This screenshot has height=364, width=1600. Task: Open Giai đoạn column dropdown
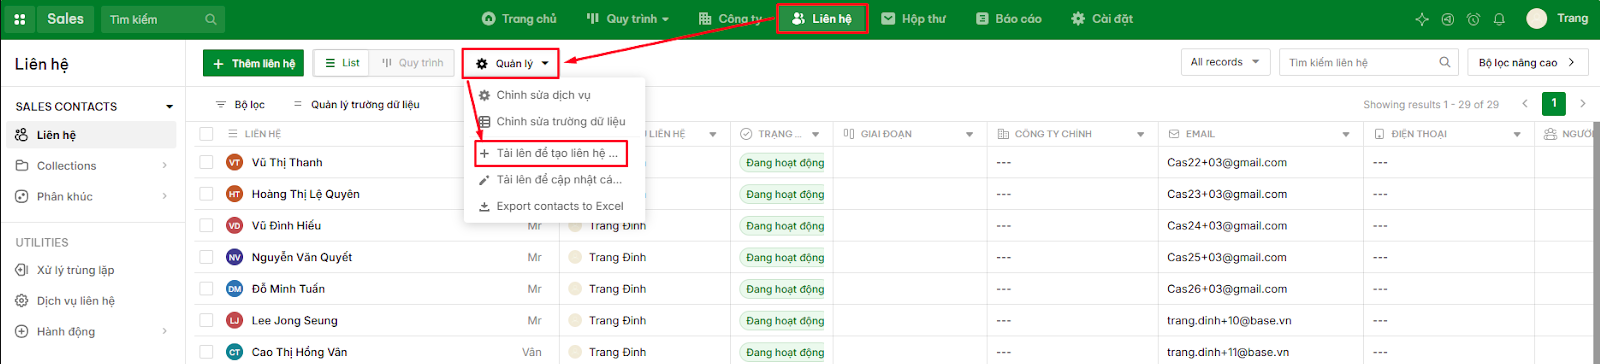(x=970, y=134)
